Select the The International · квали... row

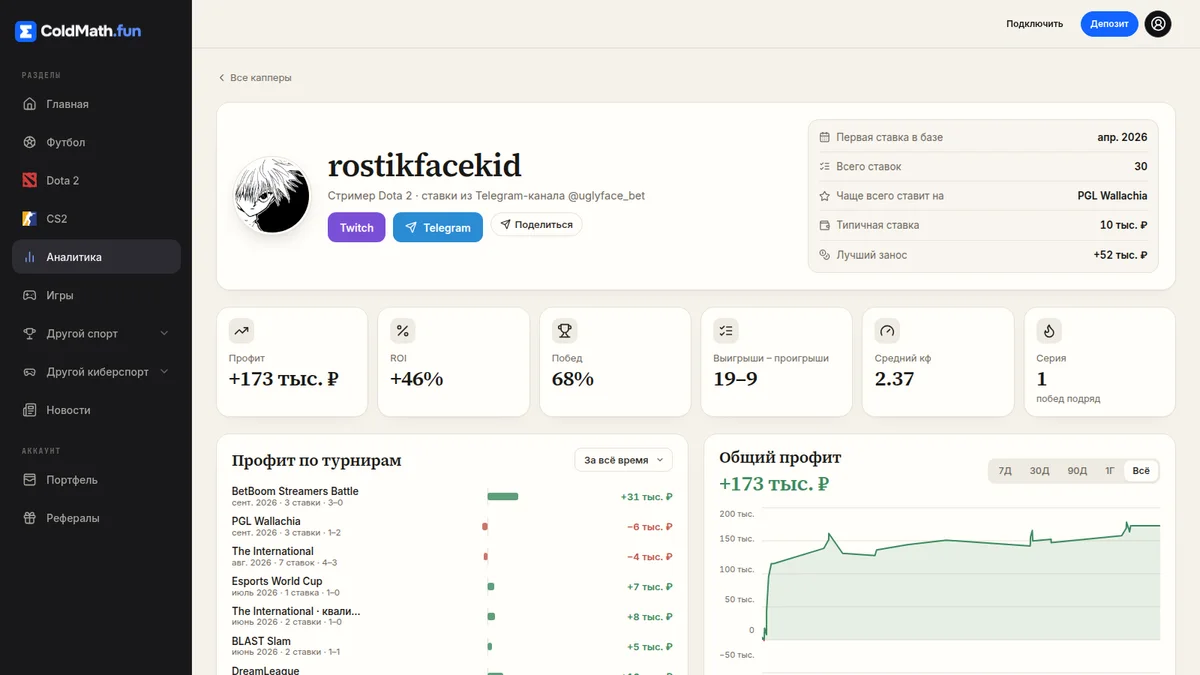tap(452, 616)
